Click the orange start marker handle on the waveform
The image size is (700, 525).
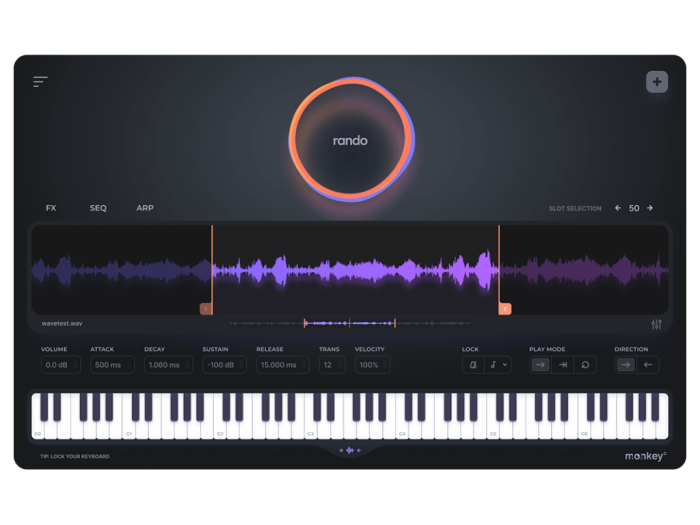pos(206,309)
